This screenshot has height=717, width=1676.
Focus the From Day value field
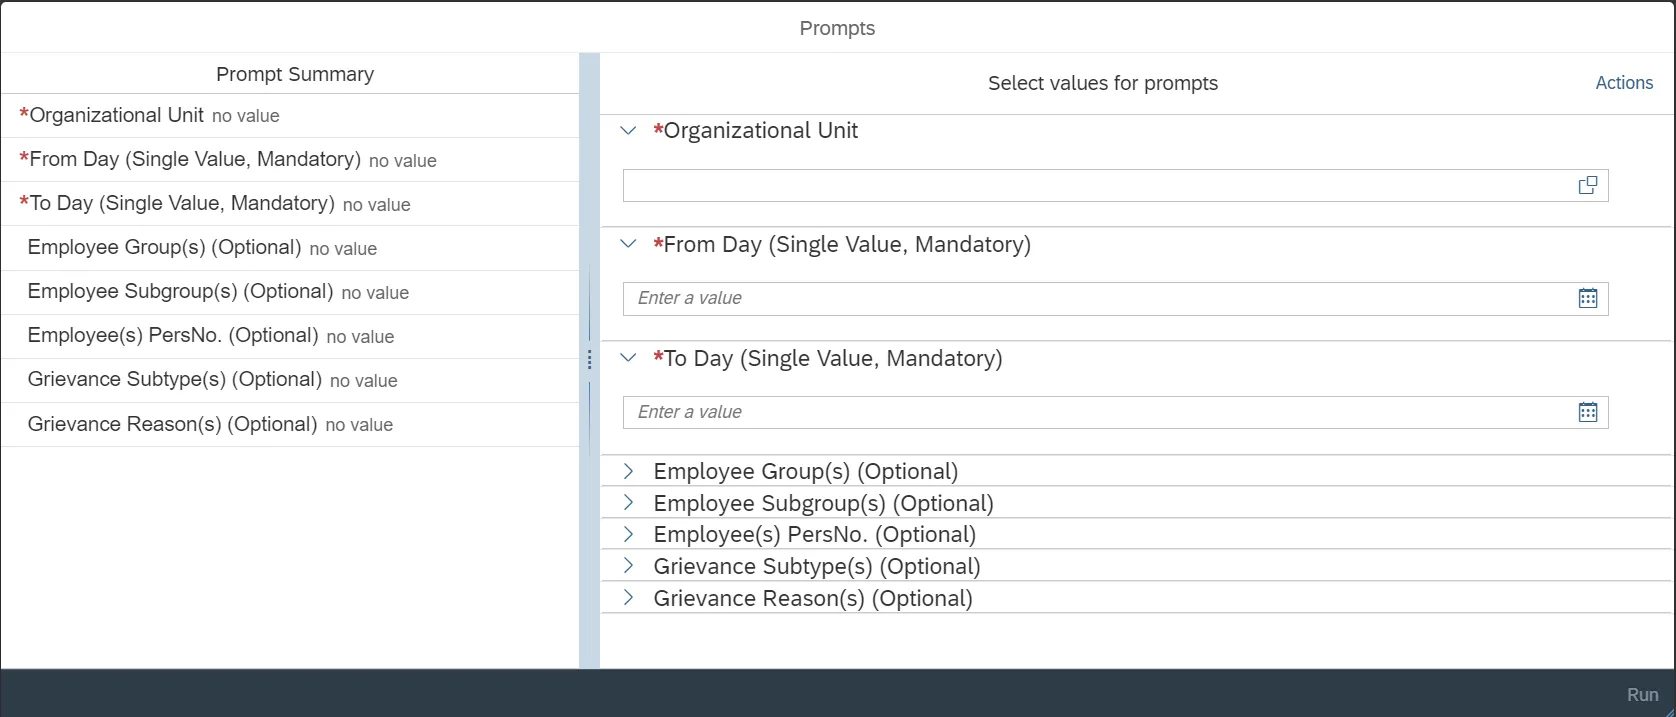[x=1095, y=298]
